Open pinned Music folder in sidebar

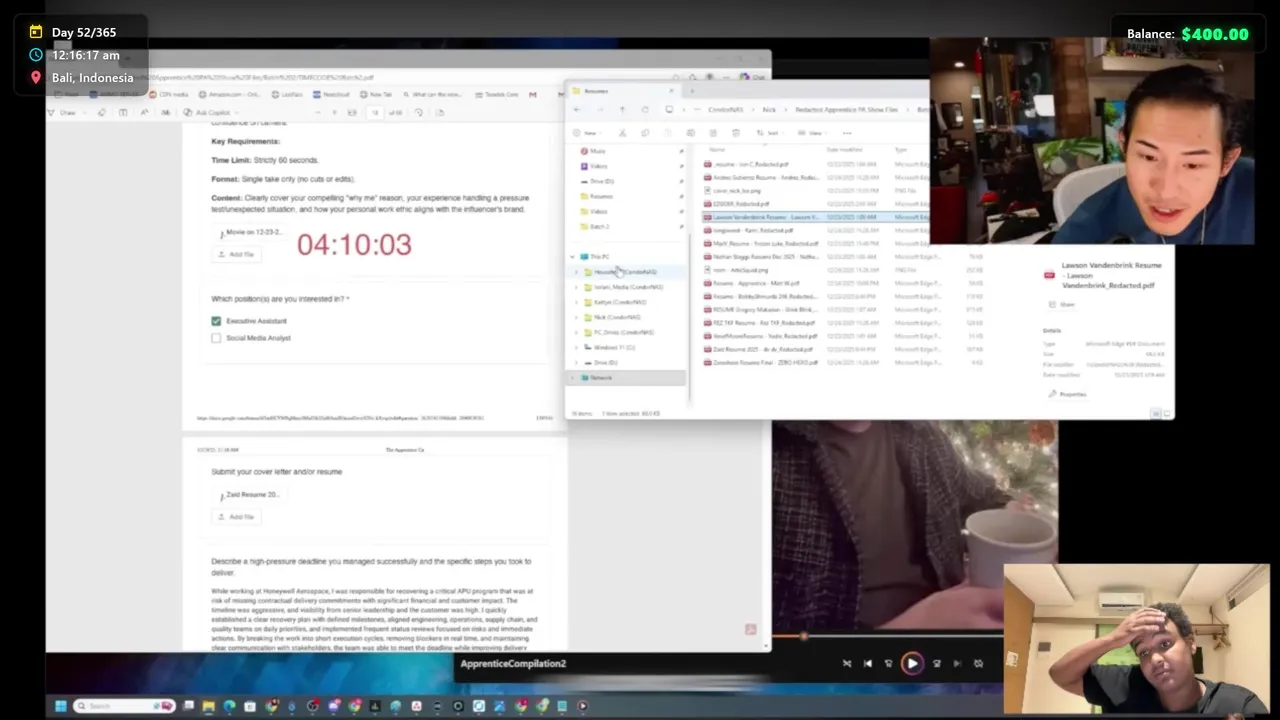598,151
